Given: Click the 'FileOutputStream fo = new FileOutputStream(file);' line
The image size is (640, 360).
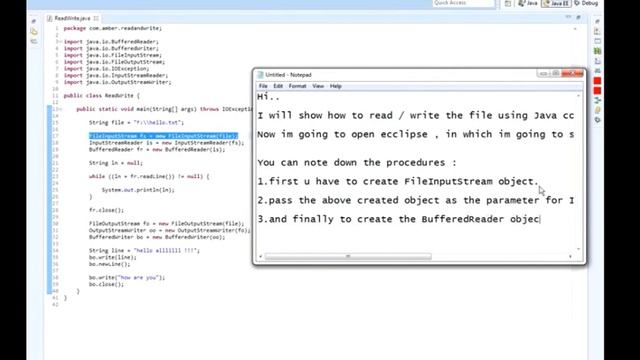Looking at the screenshot, I should 167,224.
